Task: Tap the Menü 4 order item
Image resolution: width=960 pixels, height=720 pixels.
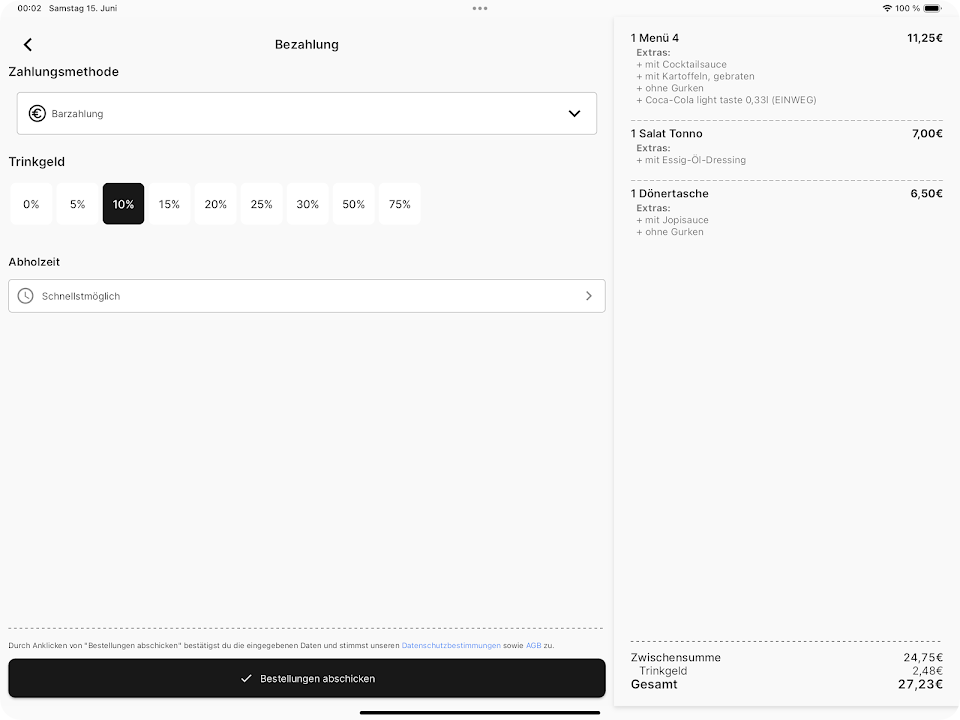Action: tap(655, 38)
